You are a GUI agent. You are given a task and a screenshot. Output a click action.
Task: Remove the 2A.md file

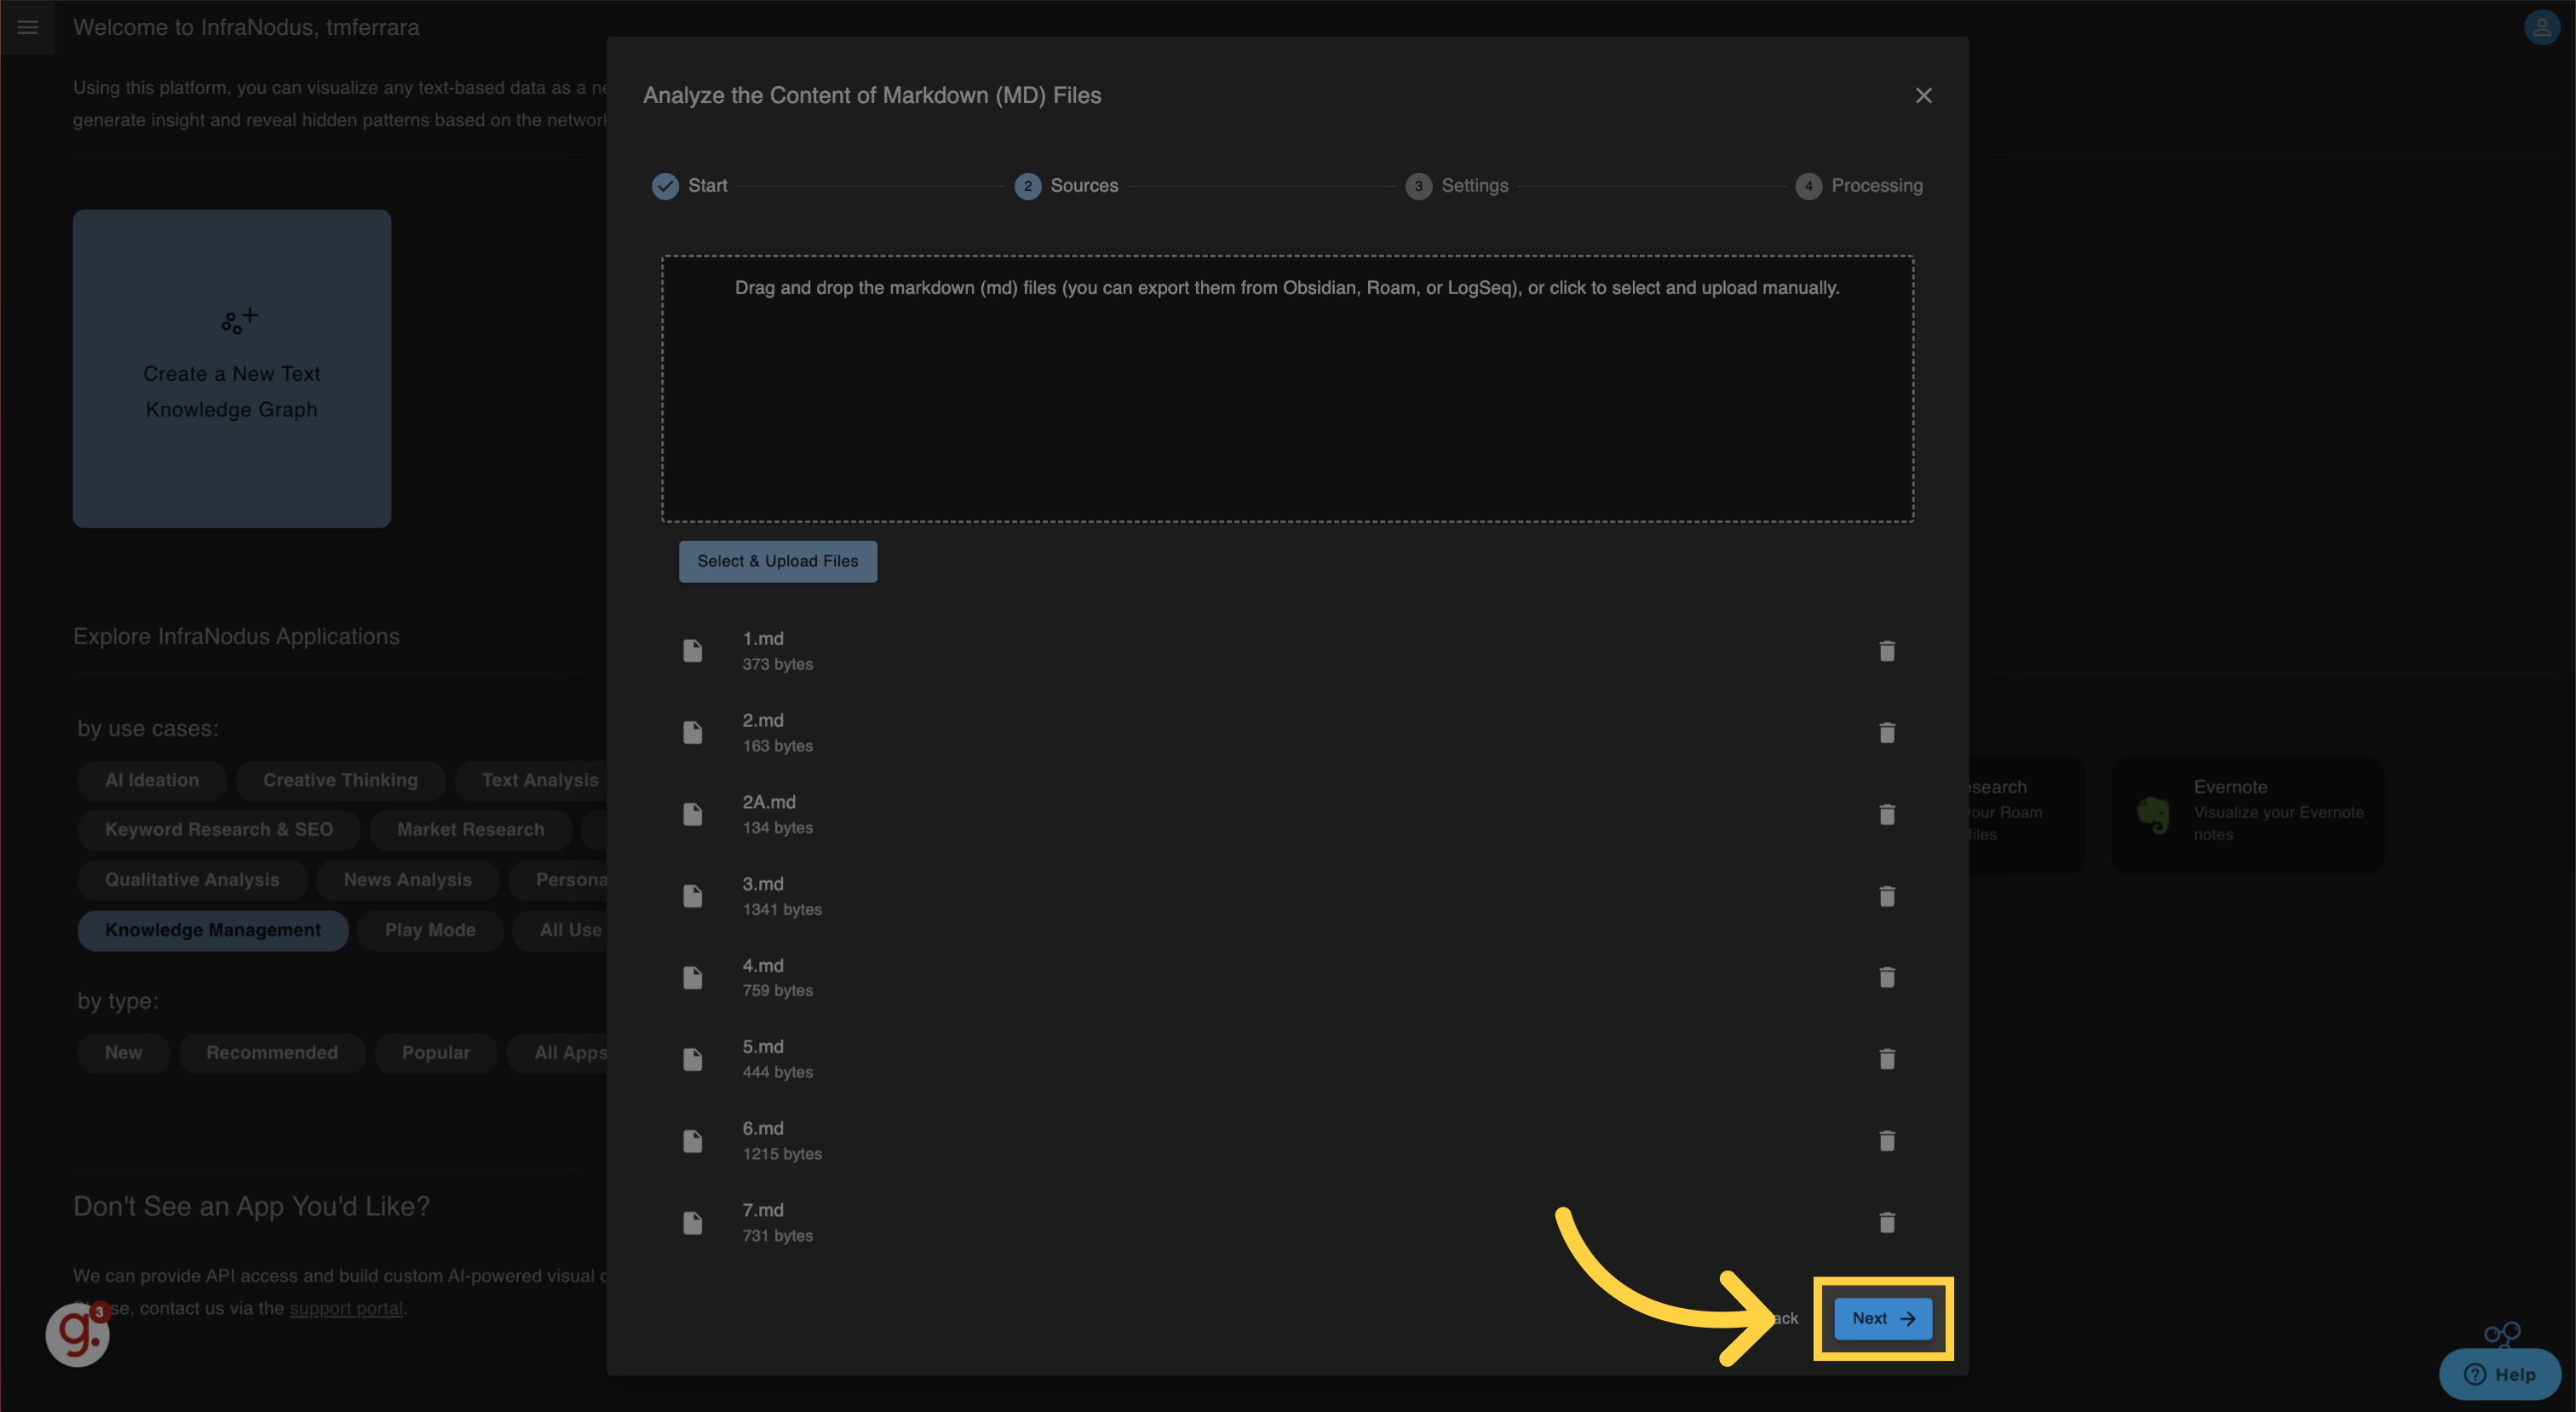(1886, 814)
